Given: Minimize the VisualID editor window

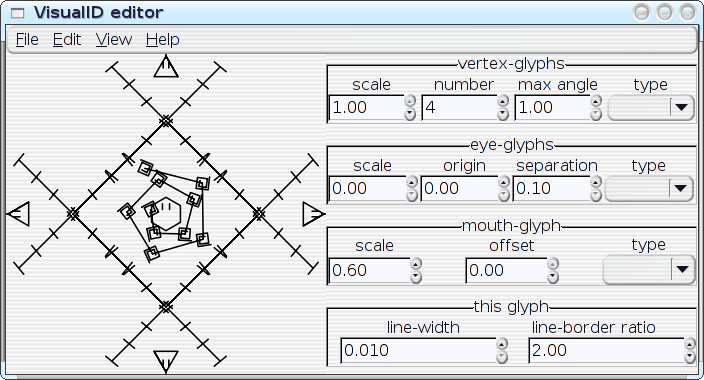Looking at the screenshot, I should pos(642,12).
